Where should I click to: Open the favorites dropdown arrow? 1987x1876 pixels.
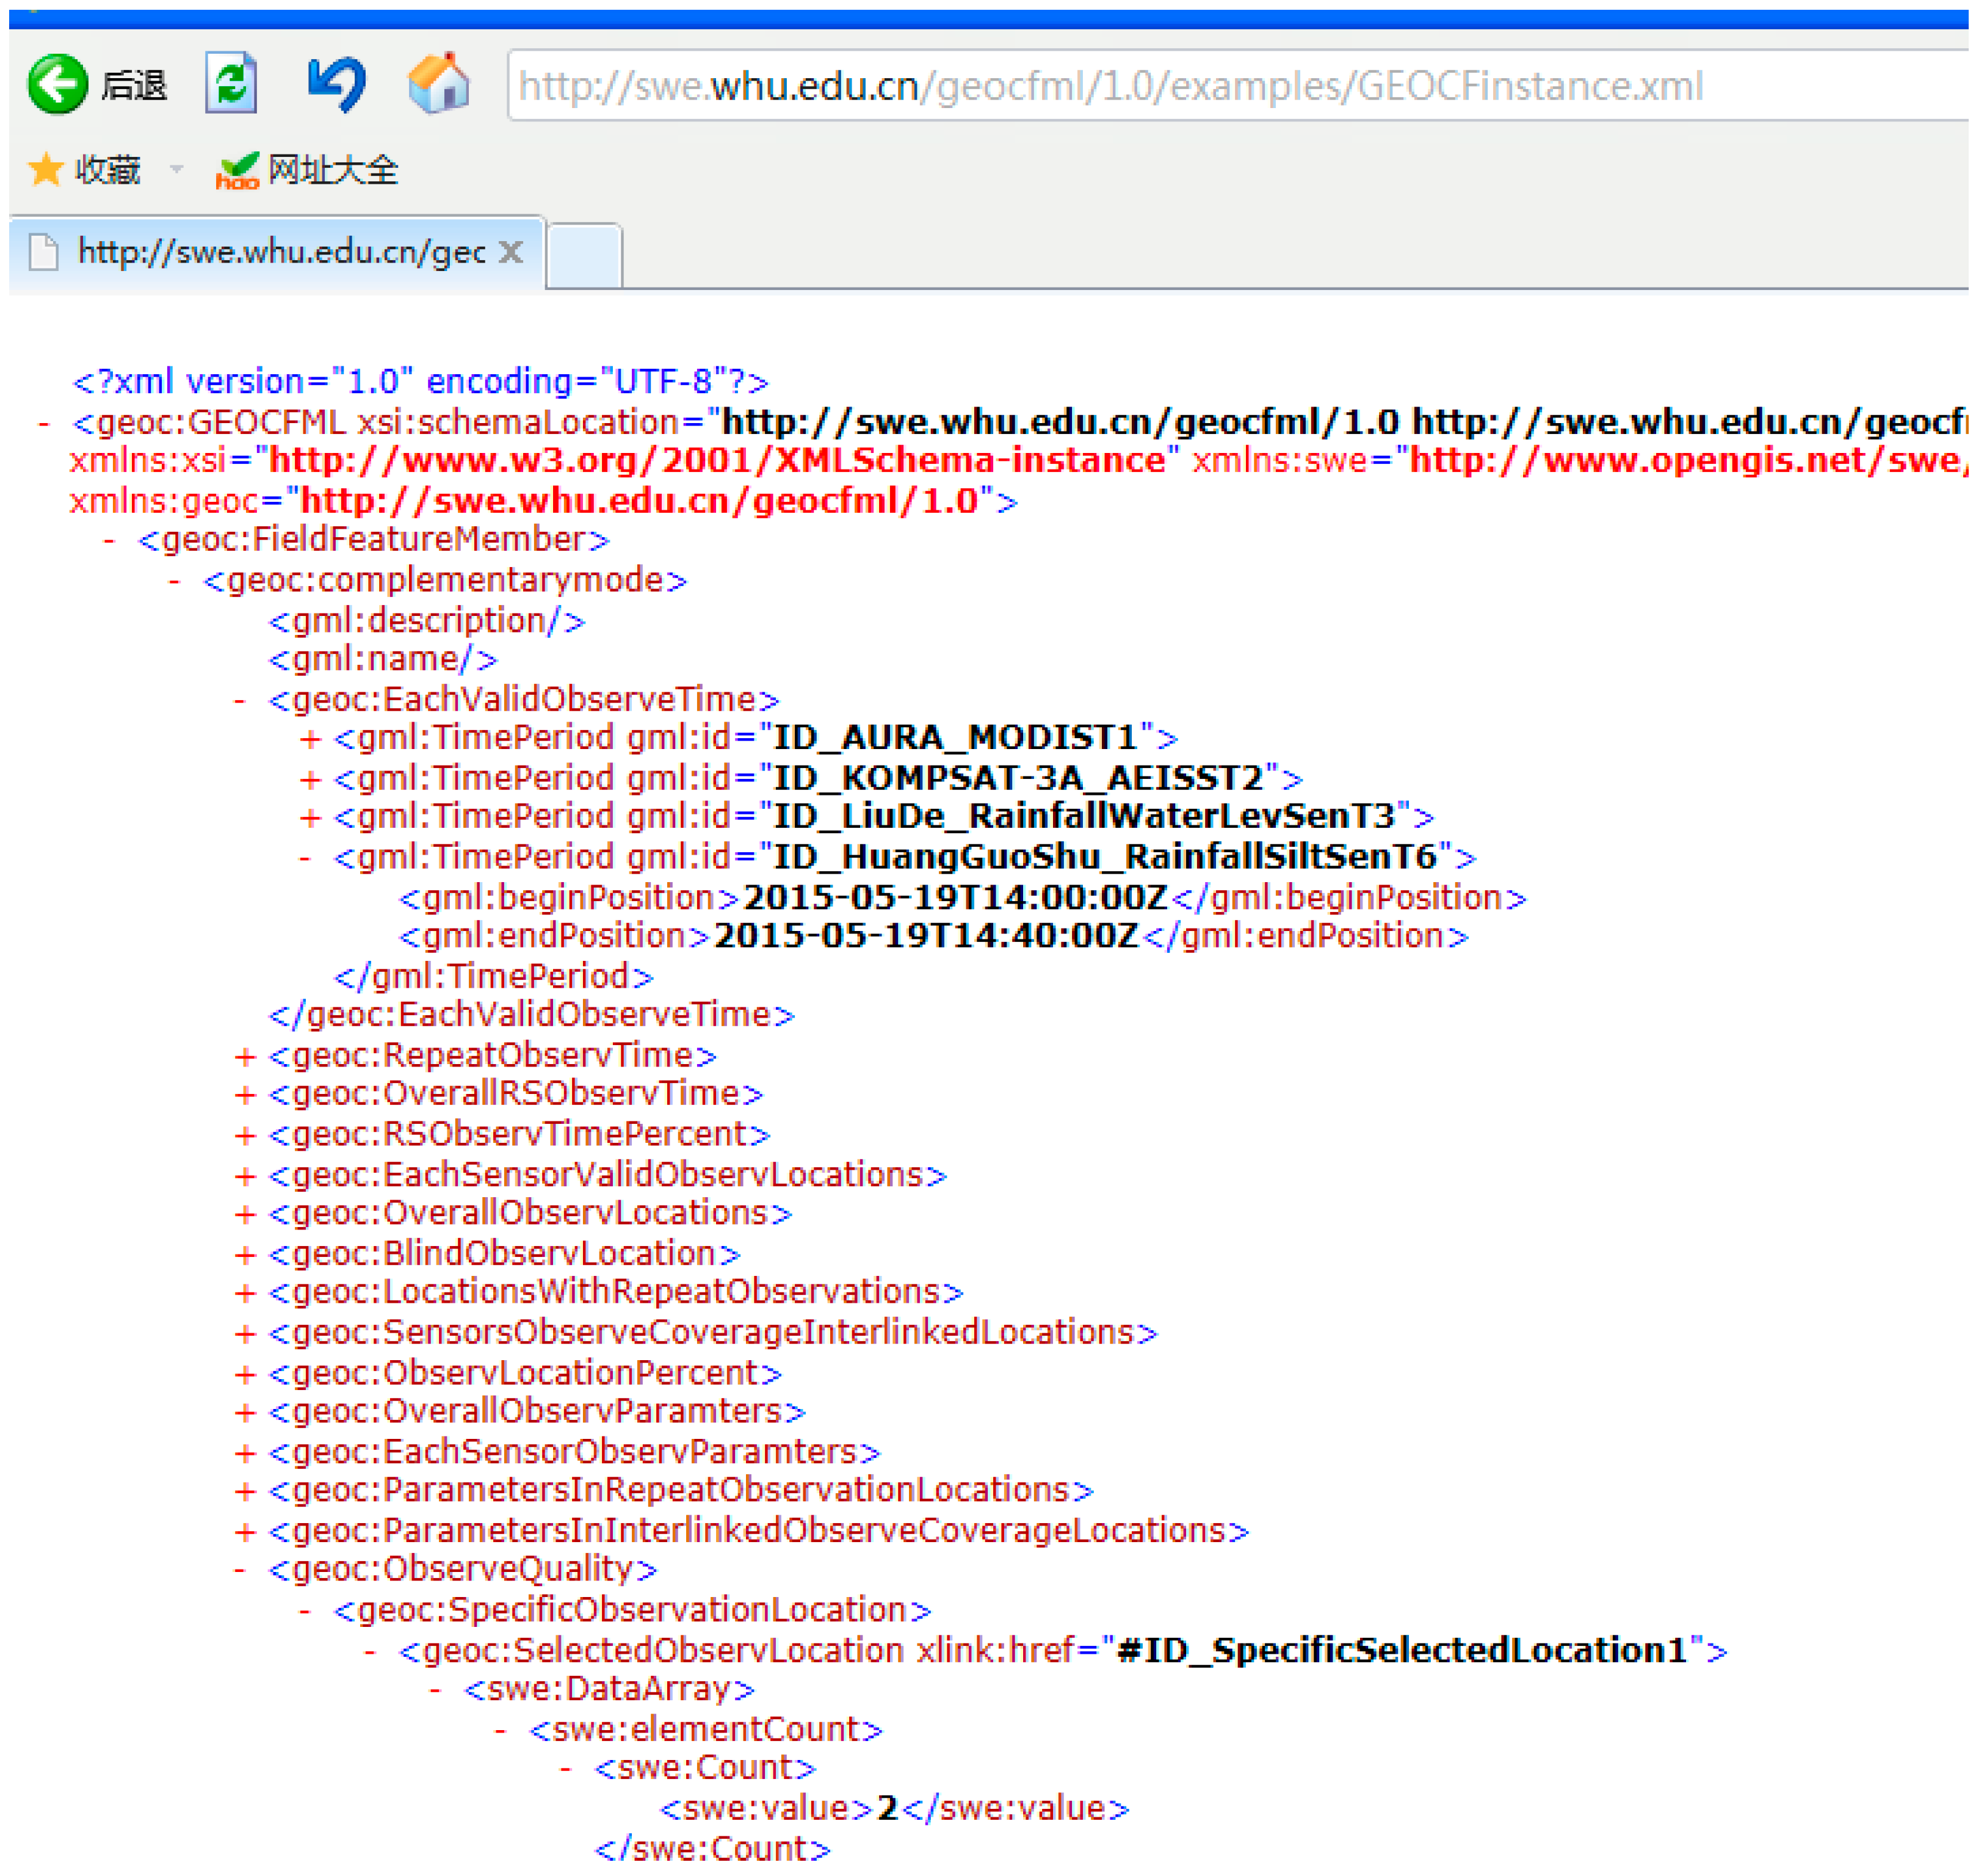click(177, 170)
